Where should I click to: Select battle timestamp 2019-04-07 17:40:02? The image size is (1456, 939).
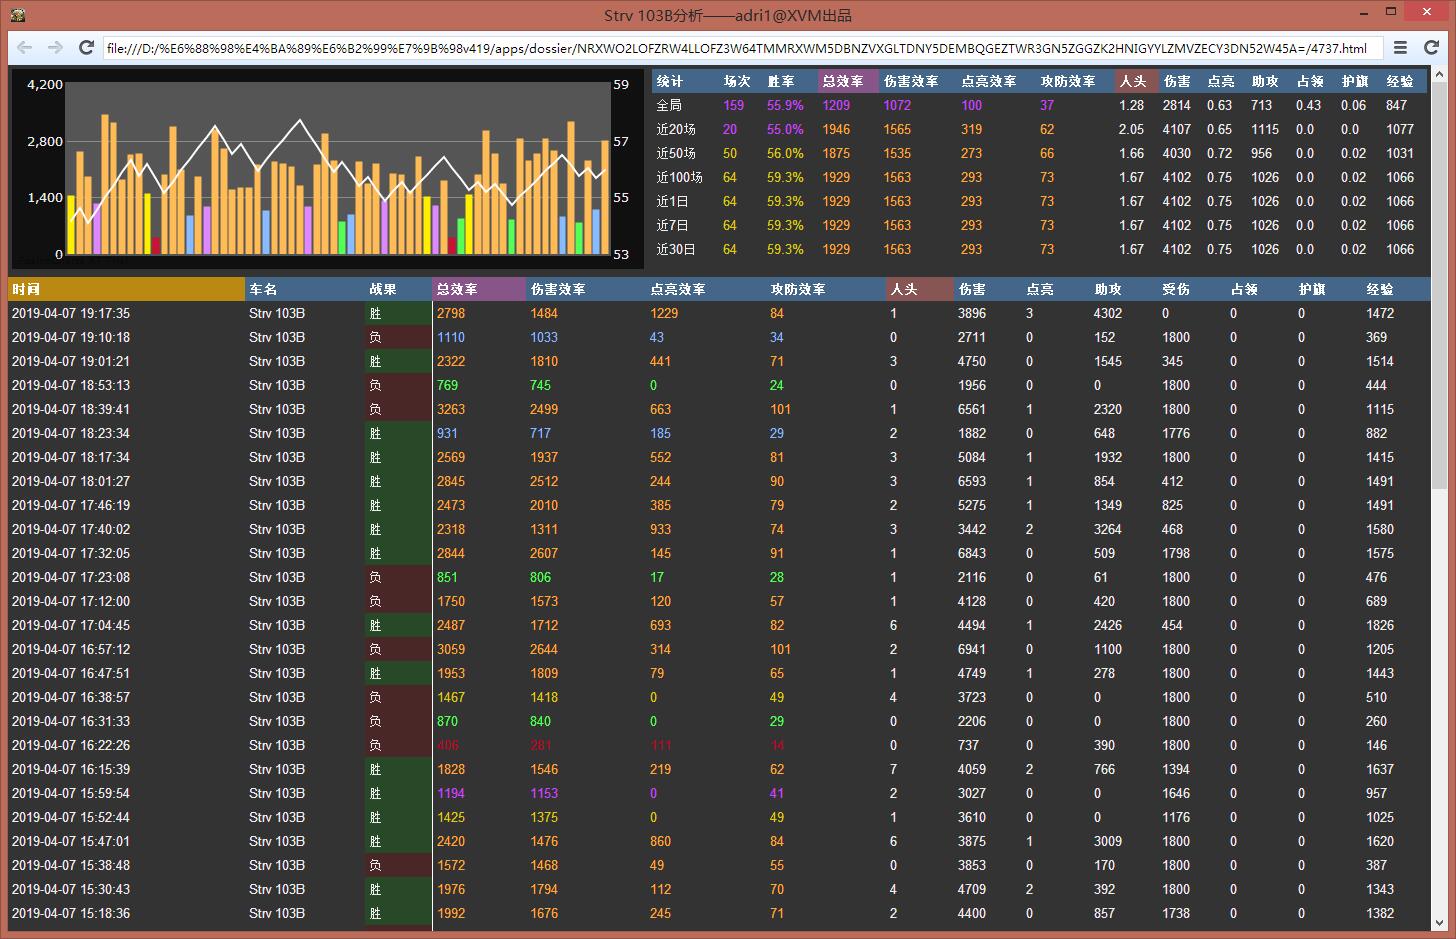tap(71, 529)
